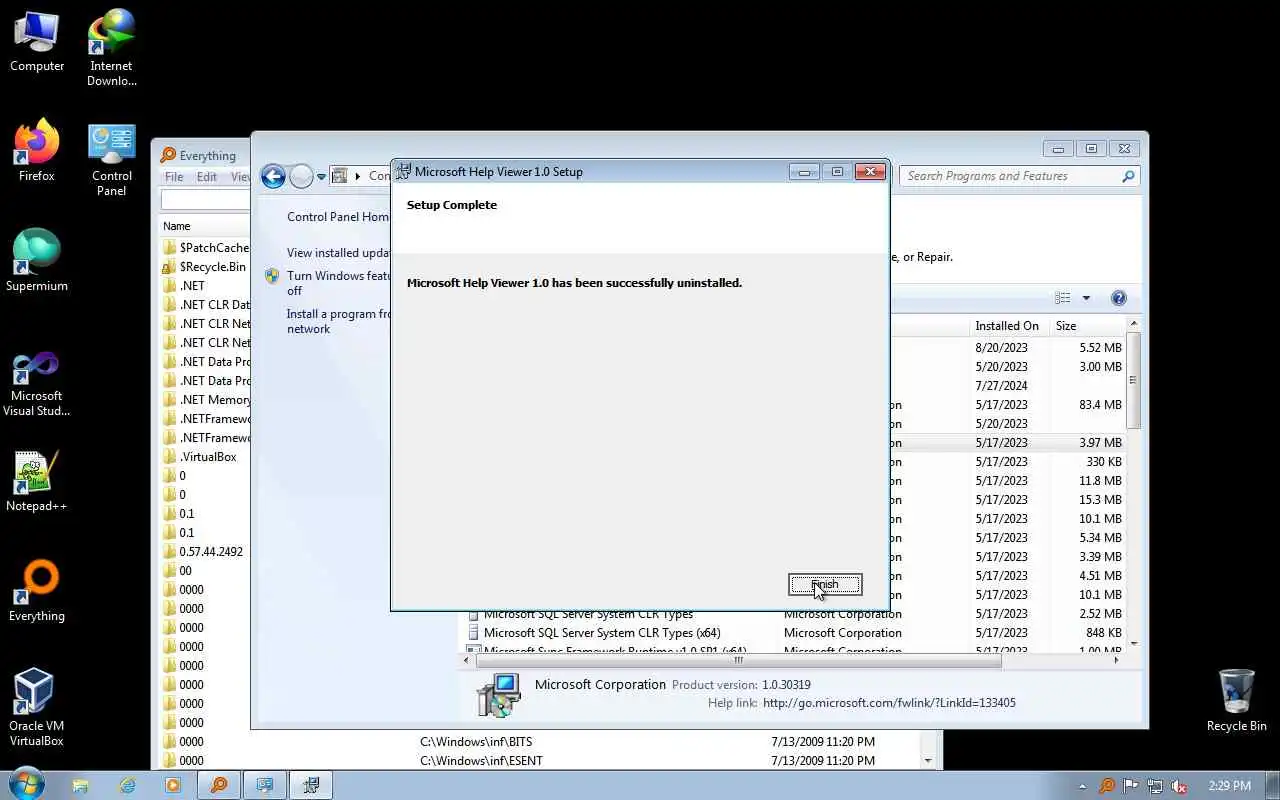Click the muted volume speaker tray icon
Viewport: 1280px width, 800px height.
tap(1179, 786)
